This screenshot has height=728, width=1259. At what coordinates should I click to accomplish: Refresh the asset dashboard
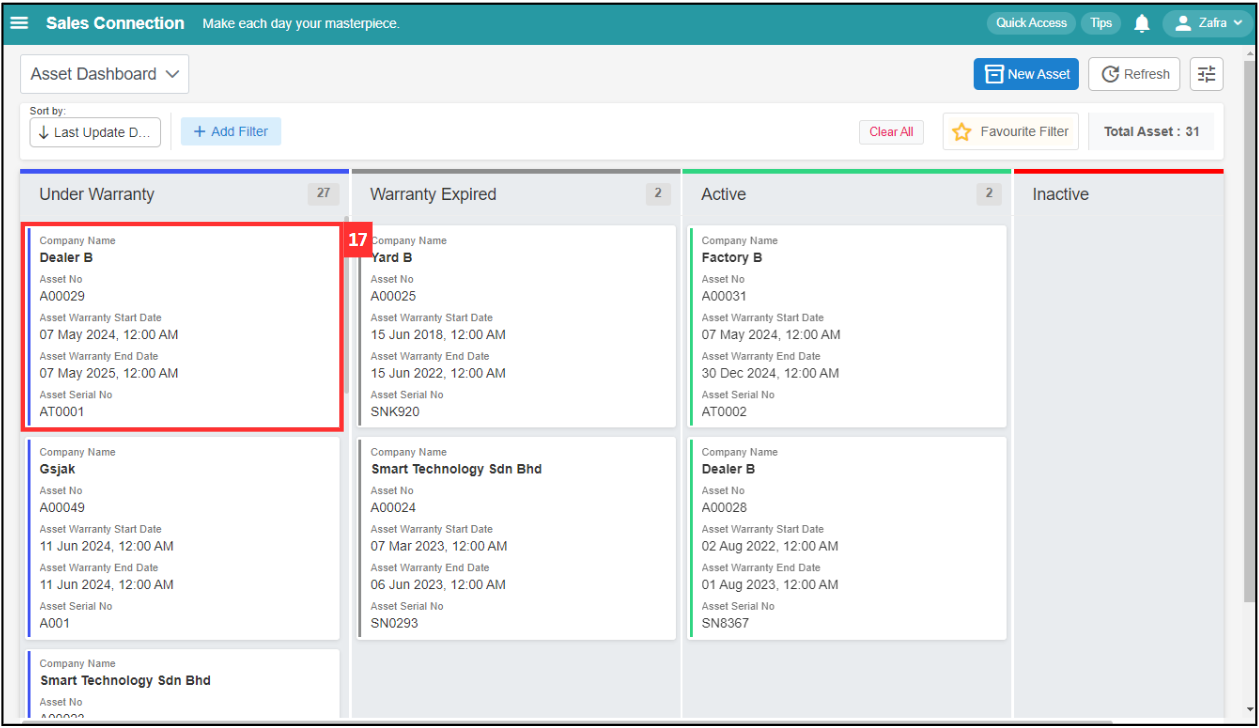[x=1134, y=74]
